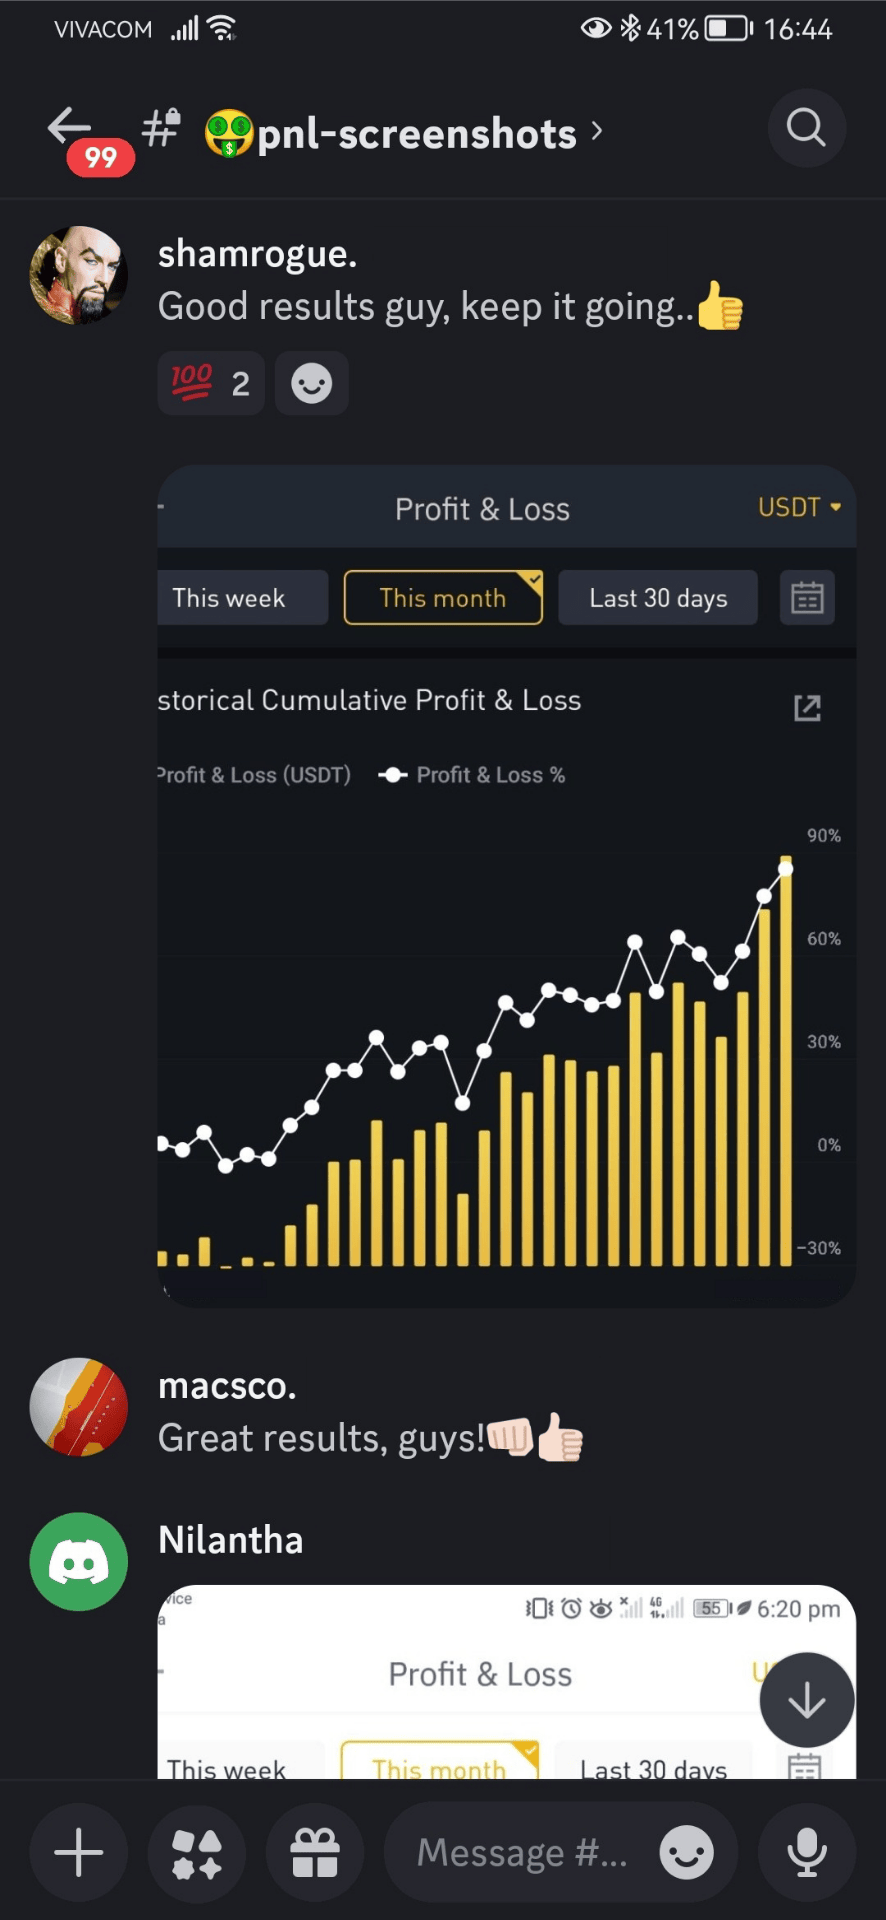Toggle the 100 emoji reaction
Image resolution: width=886 pixels, height=1920 pixels.
coord(210,383)
